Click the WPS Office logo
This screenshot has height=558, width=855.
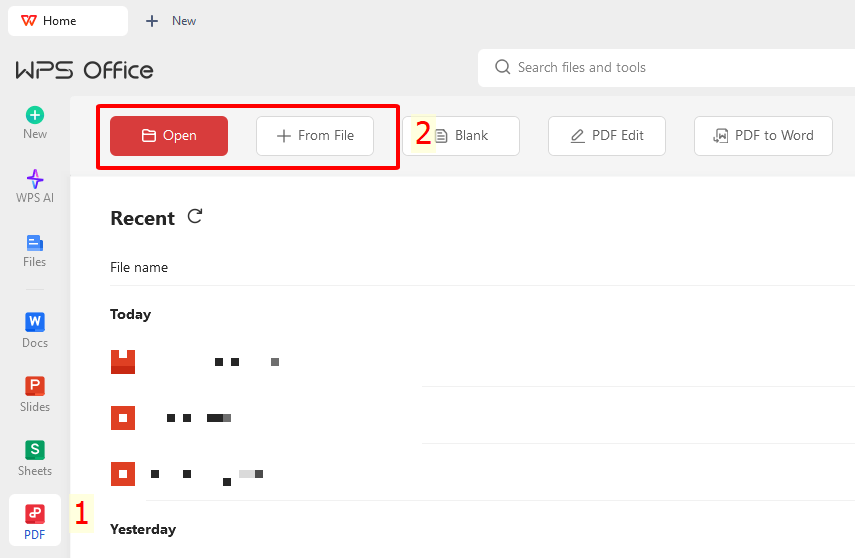(x=85, y=70)
